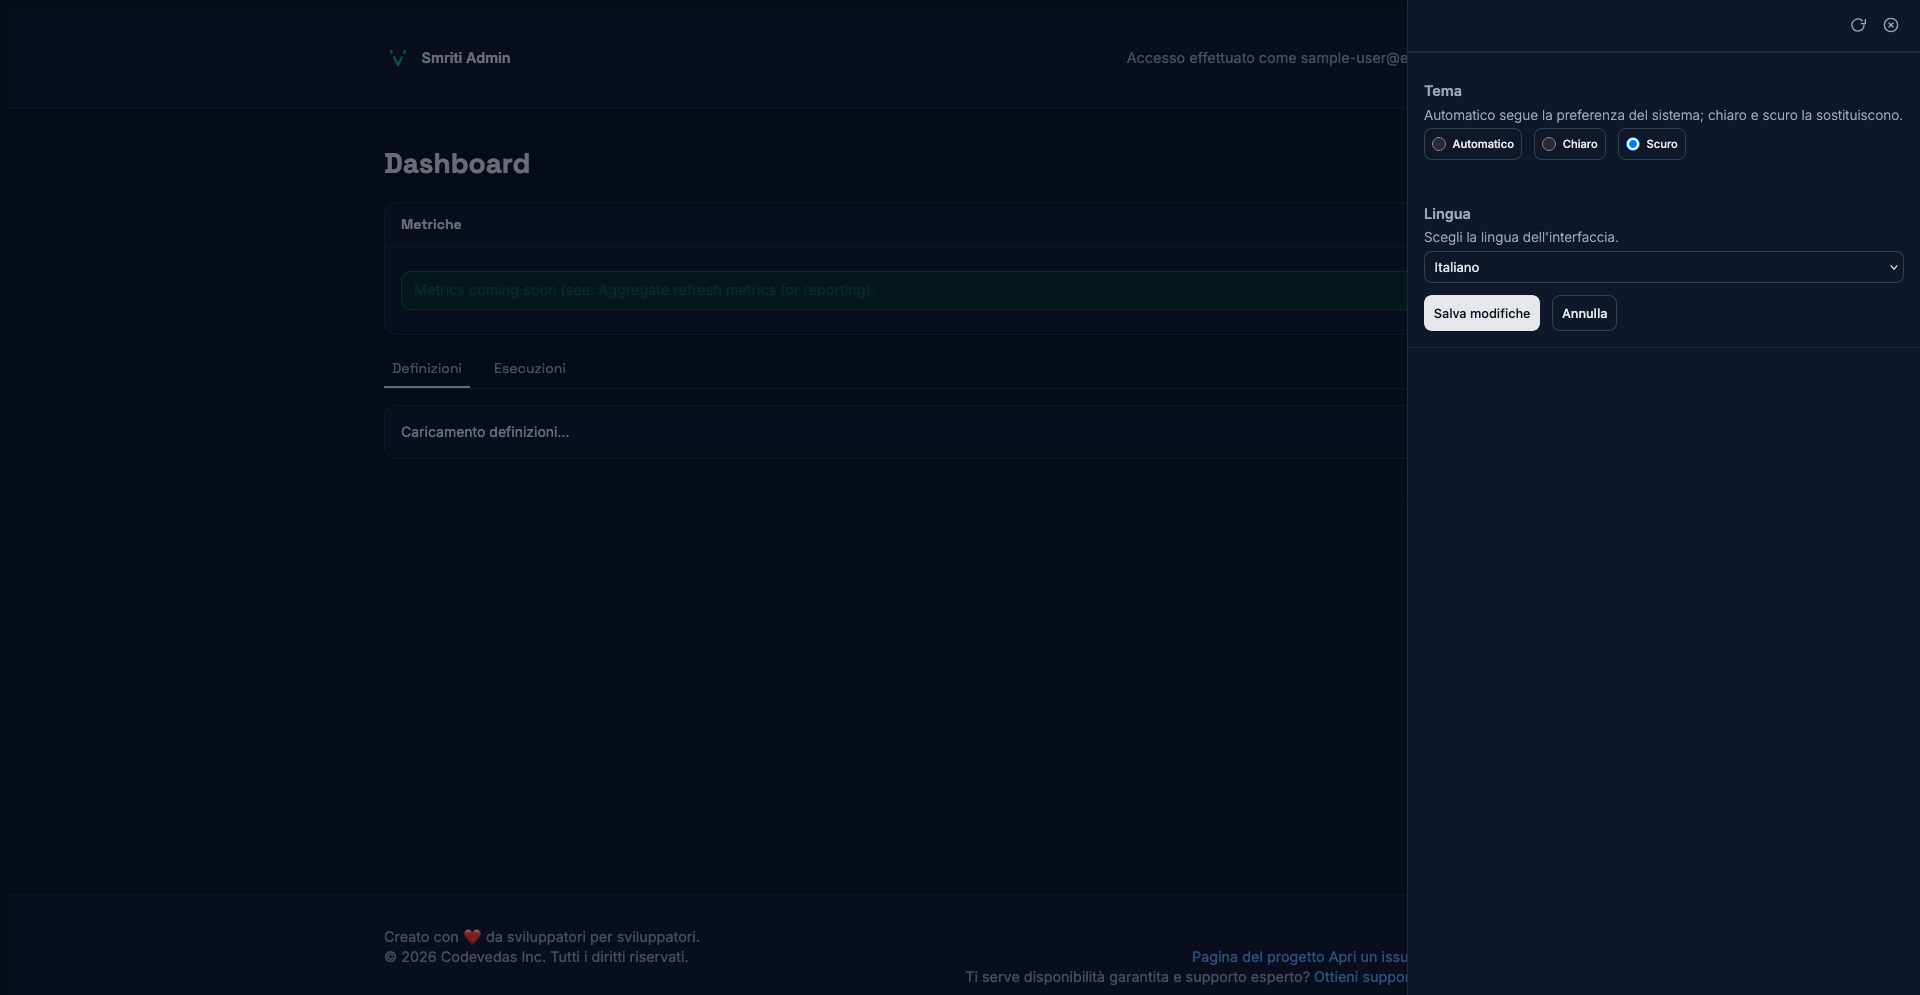Image resolution: width=1920 pixels, height=995 pixels.
Task: Click the Smriti Admin title text
Action: (465, 58)
